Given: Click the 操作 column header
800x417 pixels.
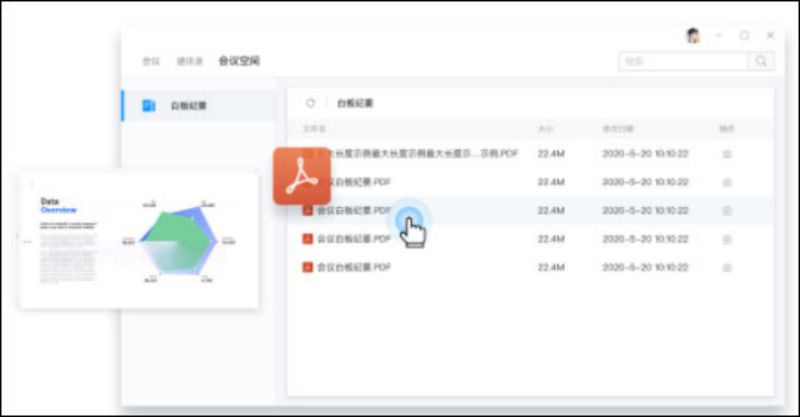Looking at the screenshot, I should tap(727, 129).
